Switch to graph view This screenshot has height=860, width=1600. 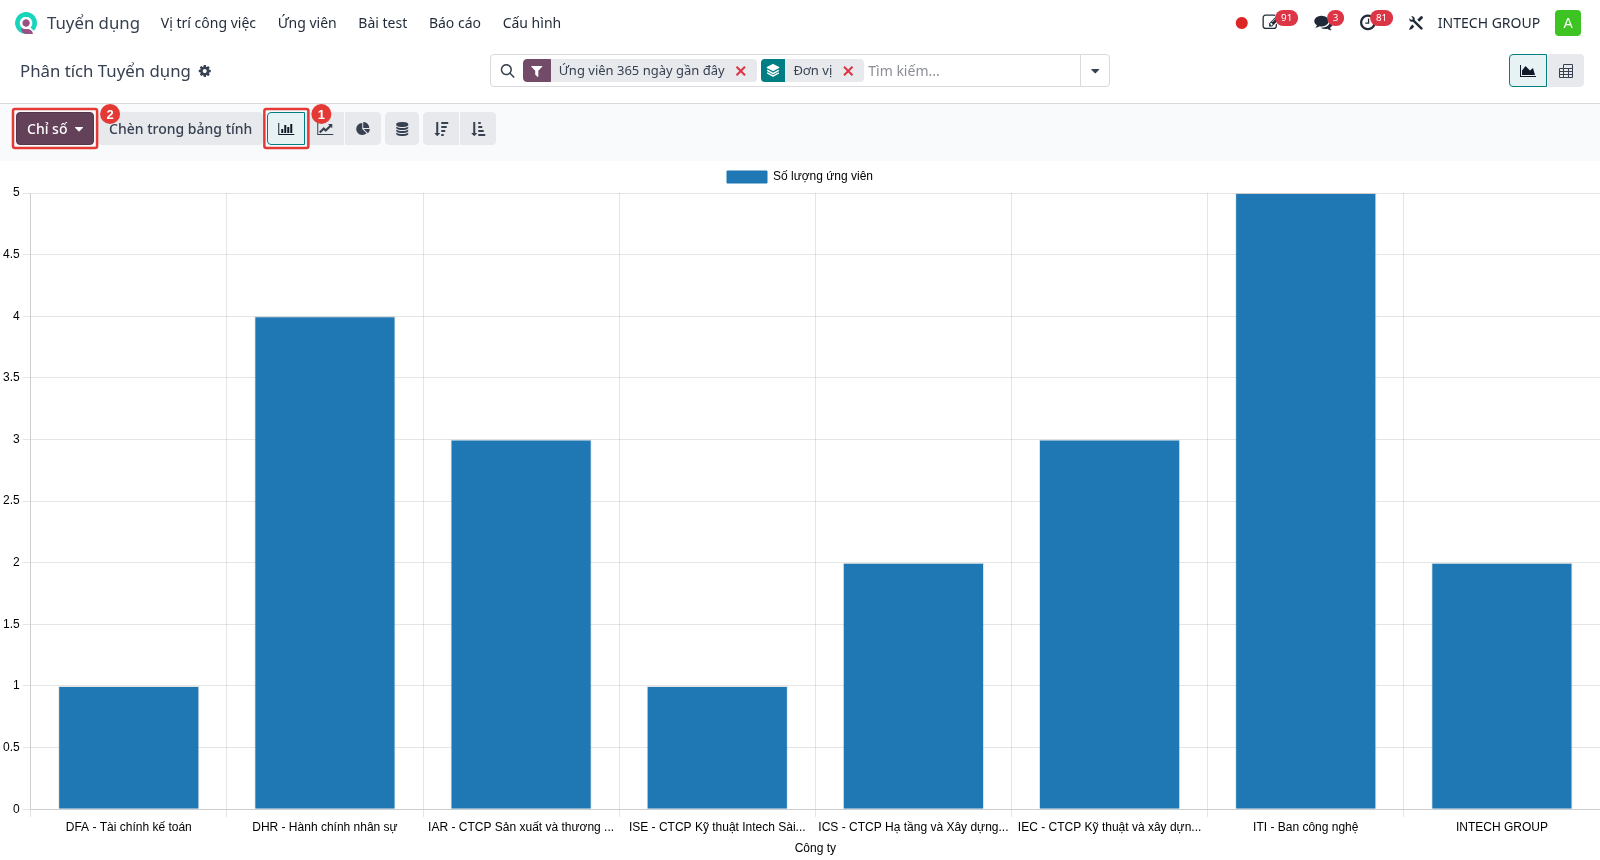[x=1528, y=71]
